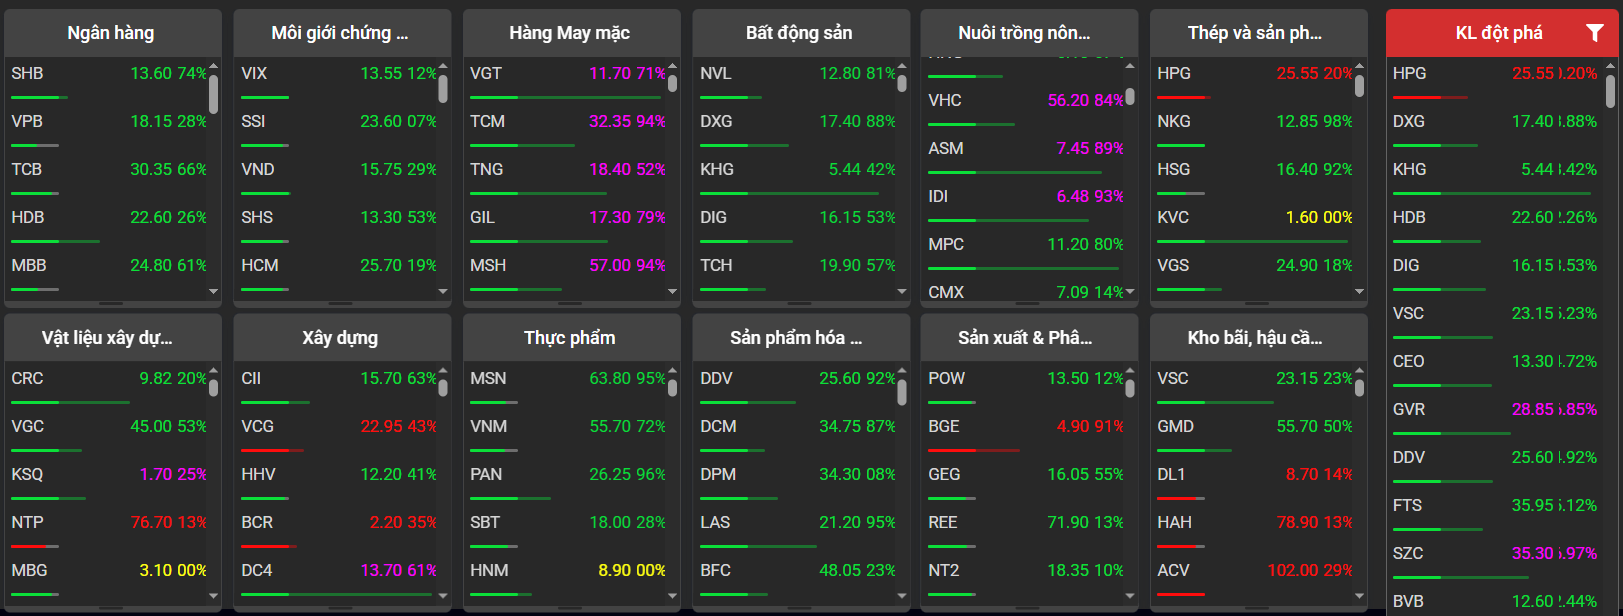Click scroll down arrow in Thép và sản ph... panel

tap(1360, 292)
